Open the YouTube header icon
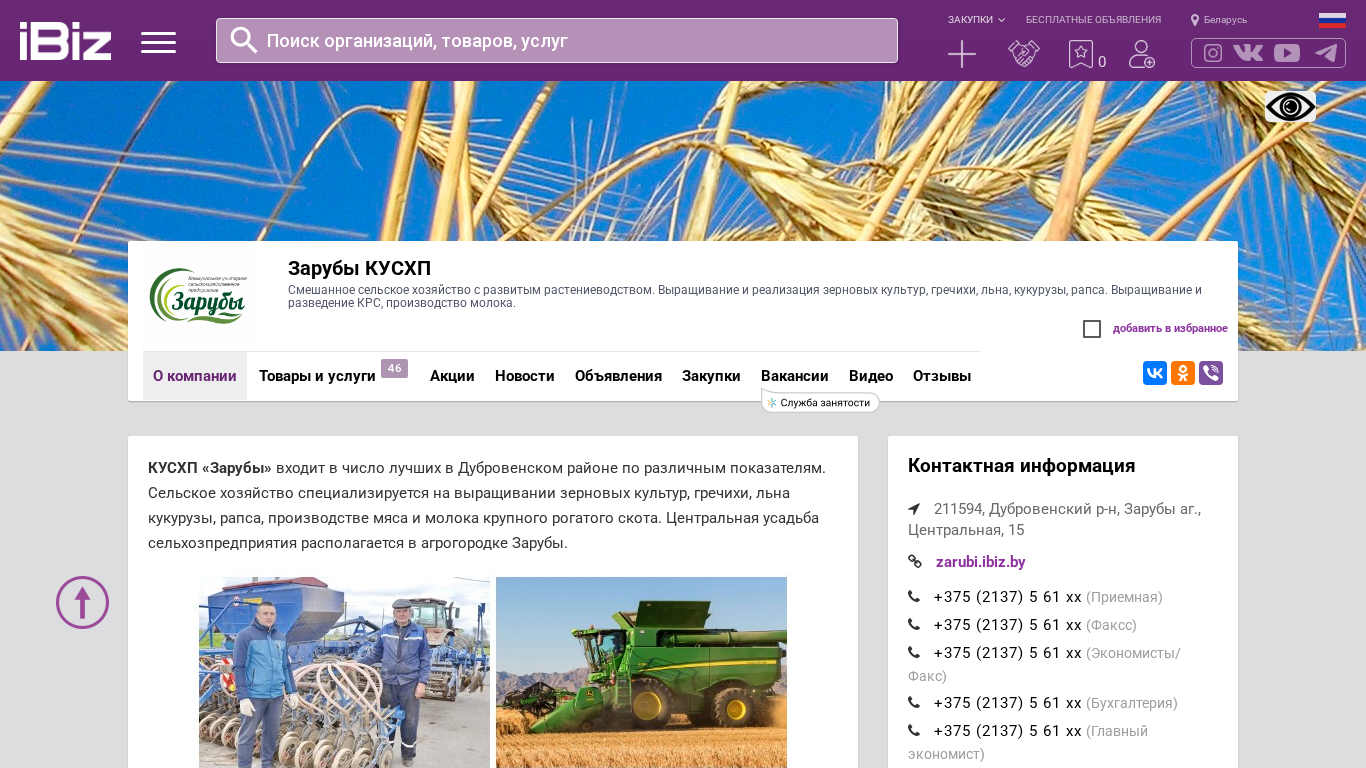1366x768 pixels. coord(1287,53)
